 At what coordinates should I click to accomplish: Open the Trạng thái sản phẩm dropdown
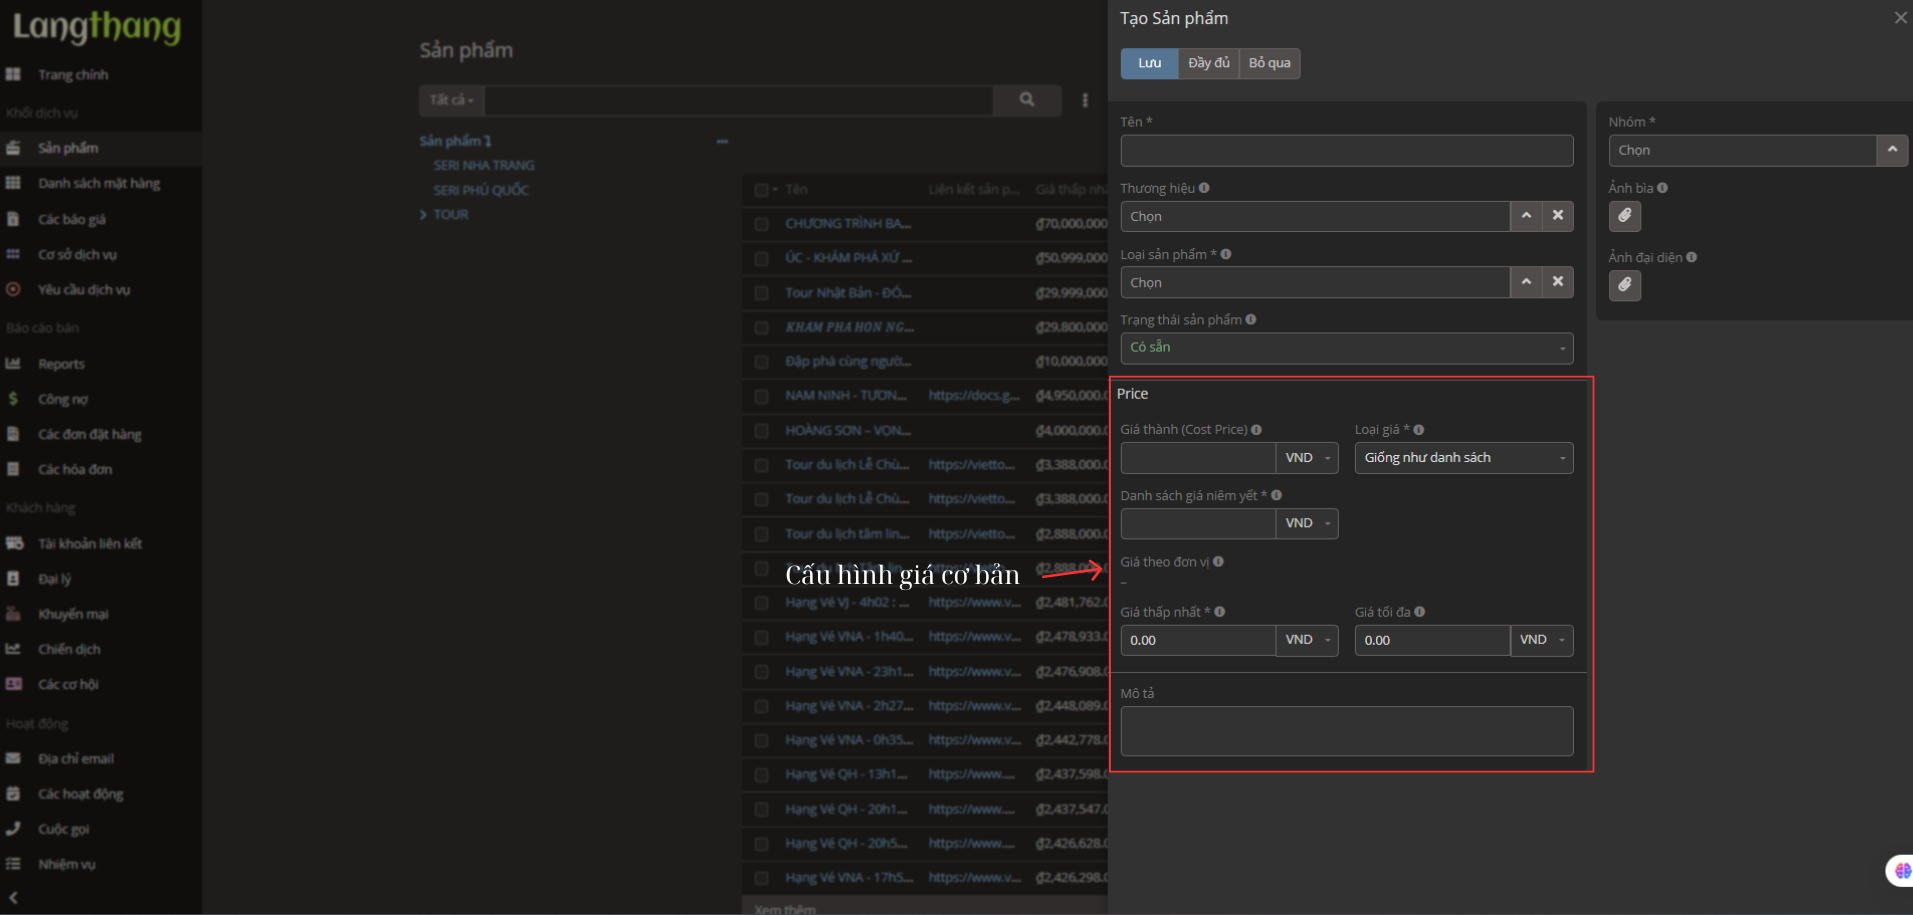1346,348
